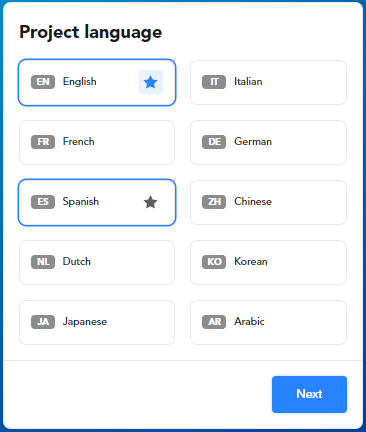Click the Project language heading
The width and height of the screenshot is (366, 432).
(x=91, y=33)
